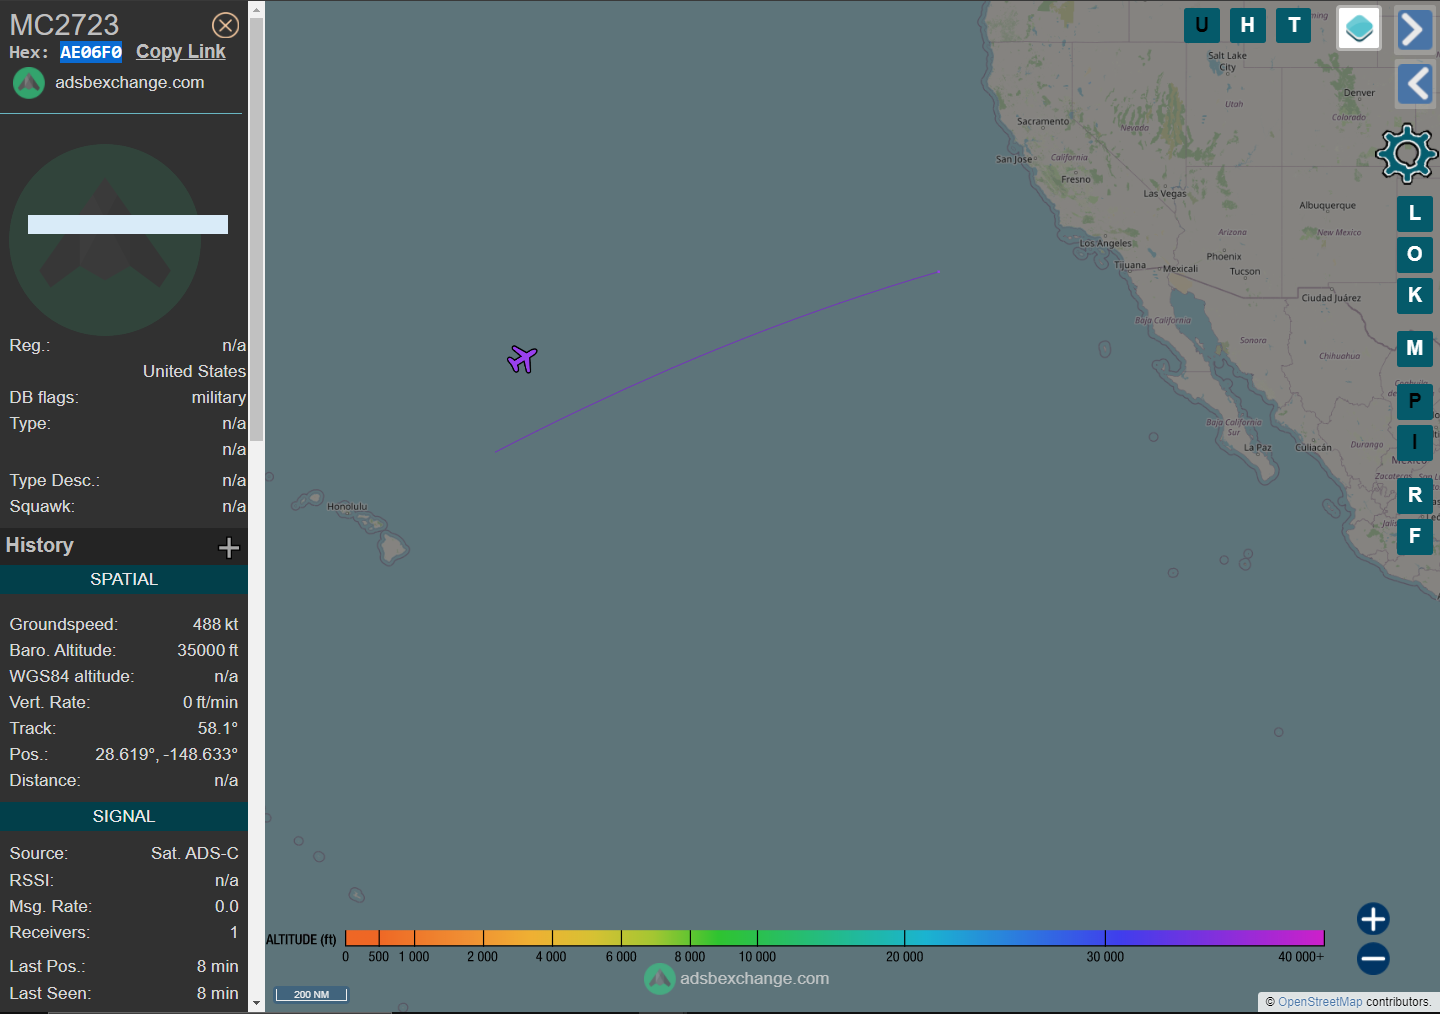The height and width of the screenshot is (1014, 1440).
Task: Click the 35000 ft baro altitude value
Action: coord(208,650)
